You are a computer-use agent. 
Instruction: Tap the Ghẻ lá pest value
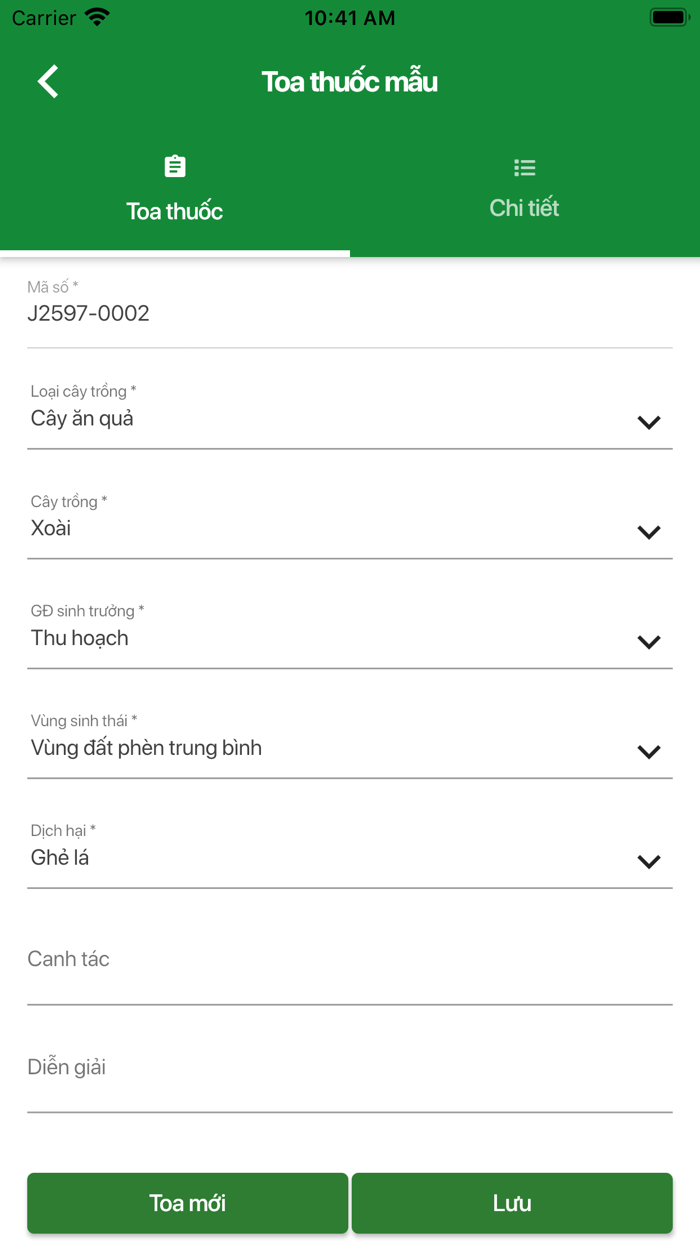pos(60,858)
